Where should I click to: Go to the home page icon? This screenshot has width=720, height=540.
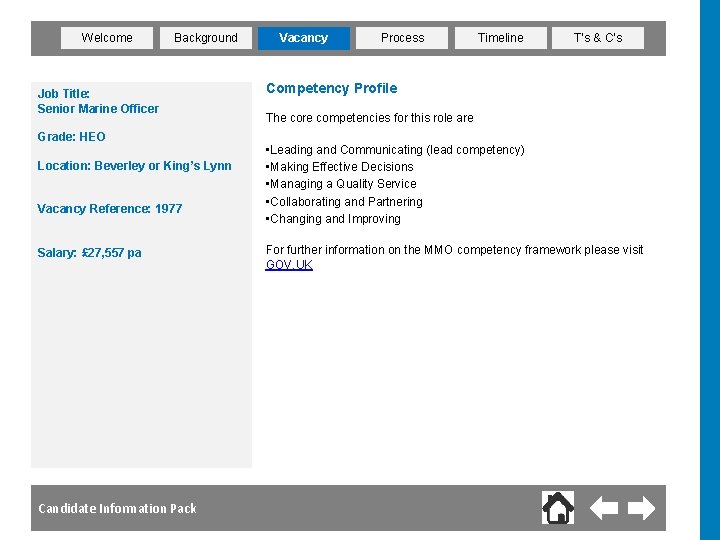(x=558, y=507)
